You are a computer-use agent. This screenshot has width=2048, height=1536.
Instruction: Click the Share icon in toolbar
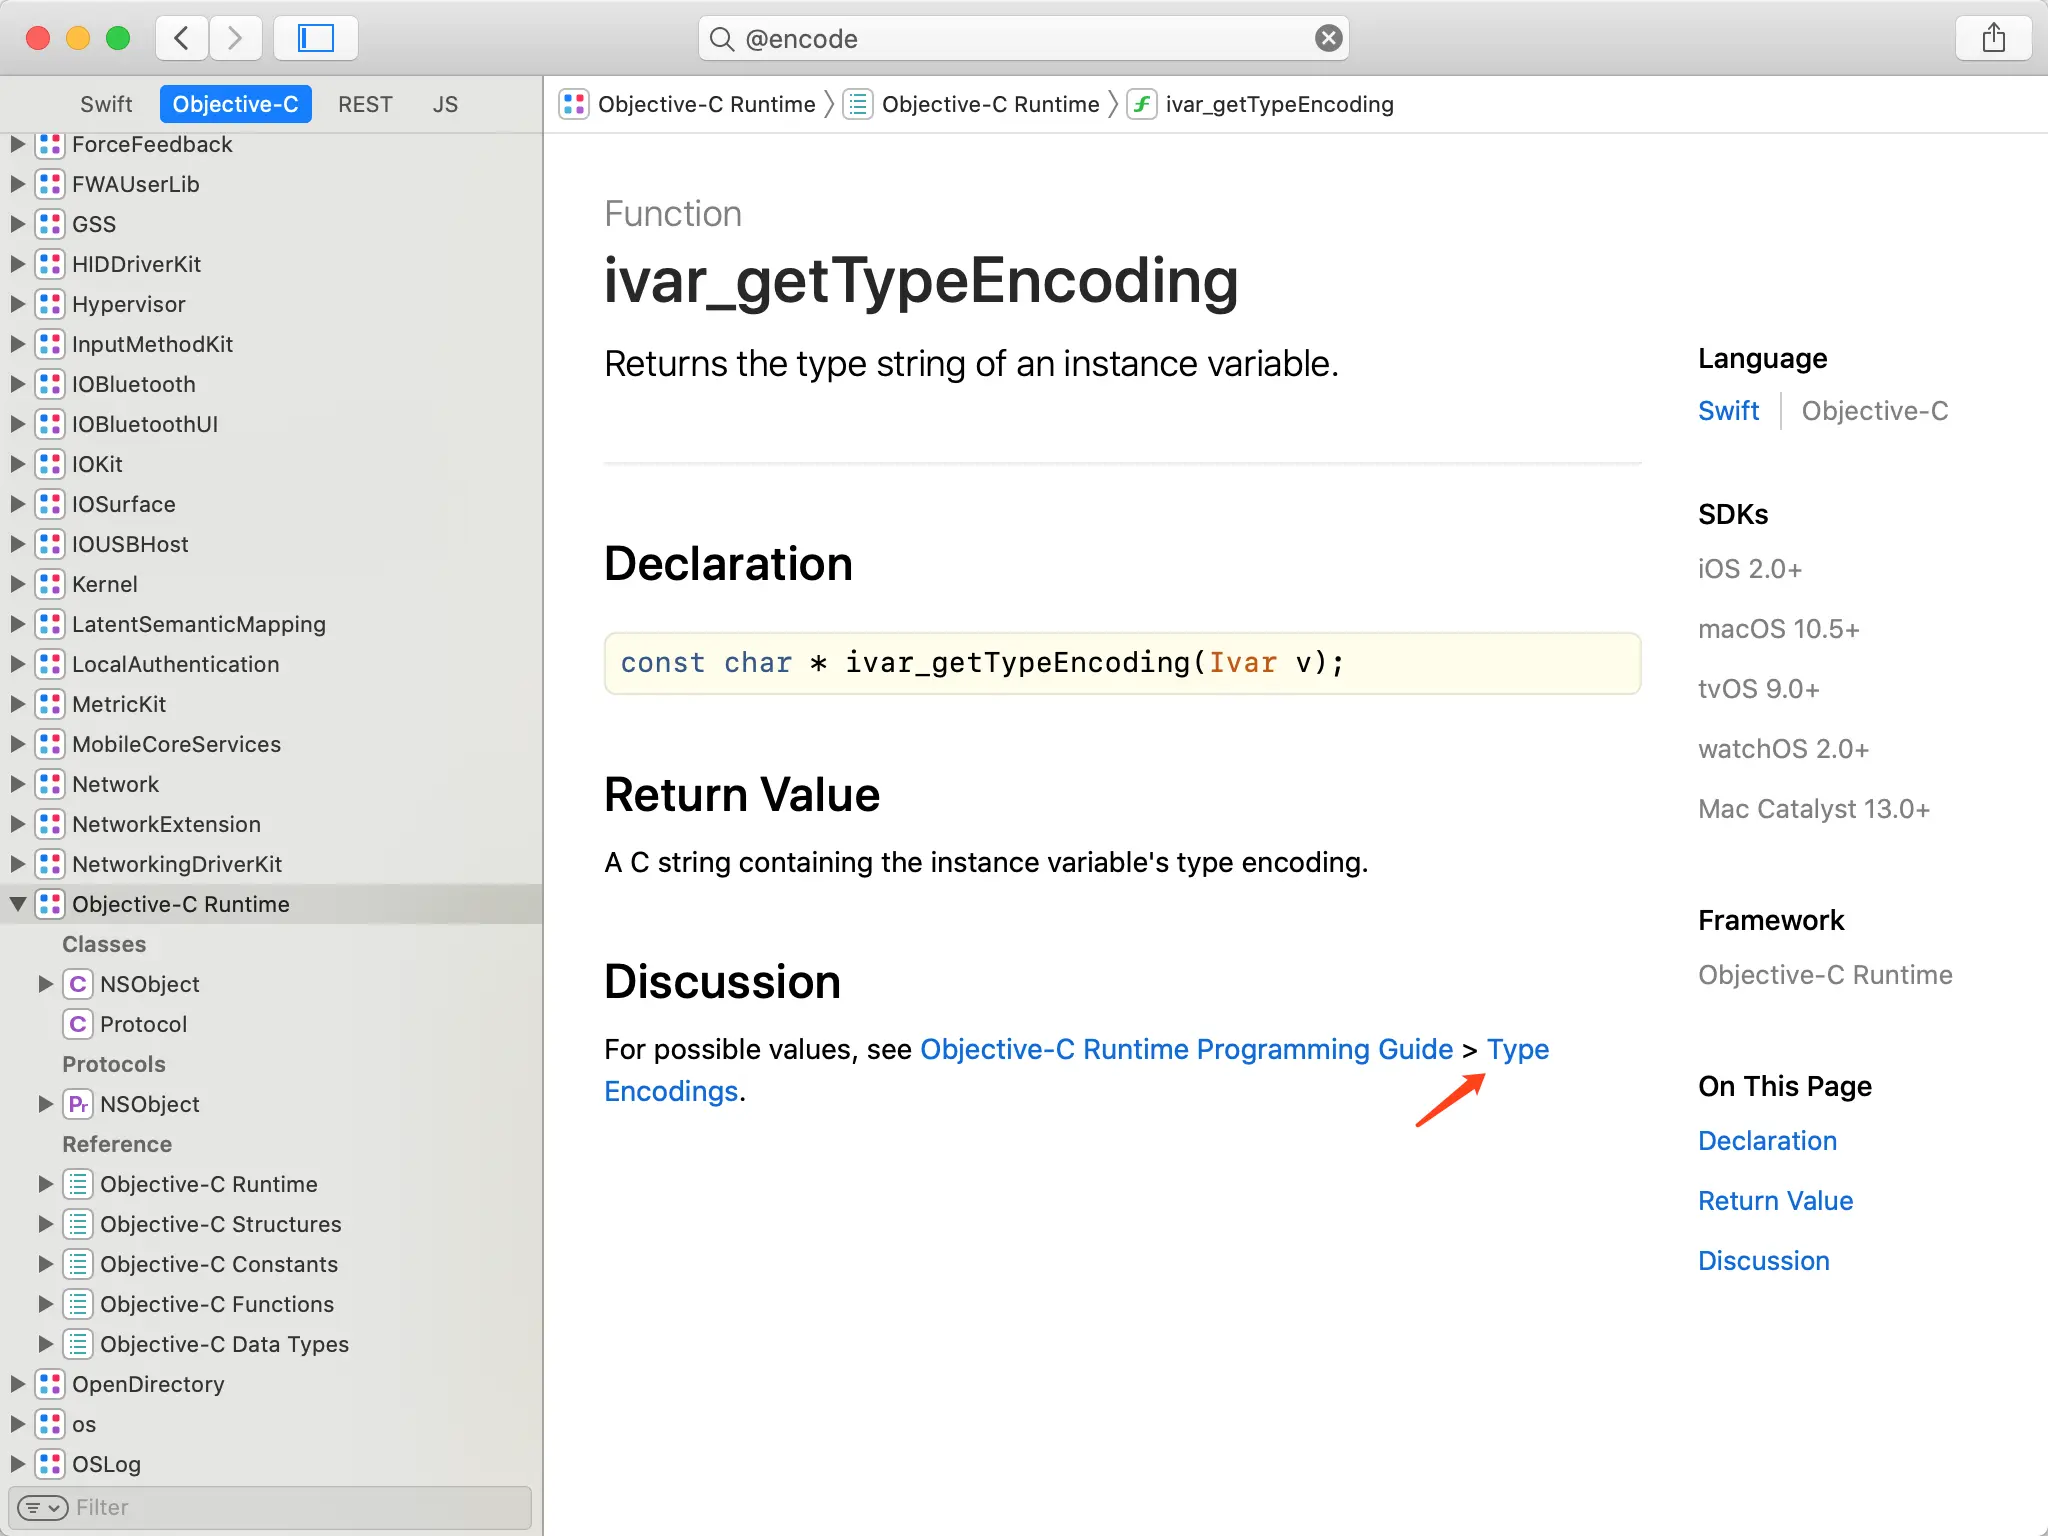(x=1993, y=38)
